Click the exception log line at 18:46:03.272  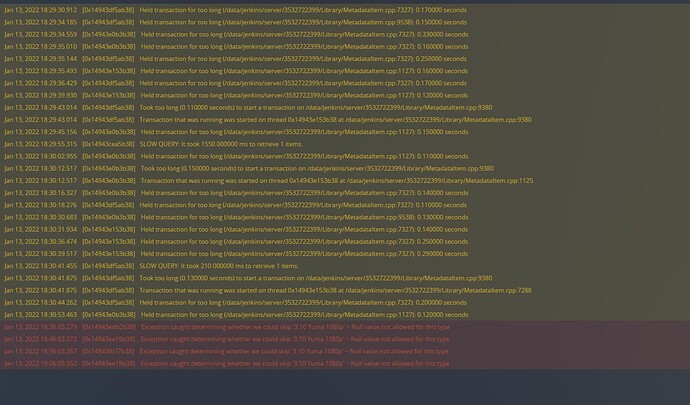click(x=345, y=339)
